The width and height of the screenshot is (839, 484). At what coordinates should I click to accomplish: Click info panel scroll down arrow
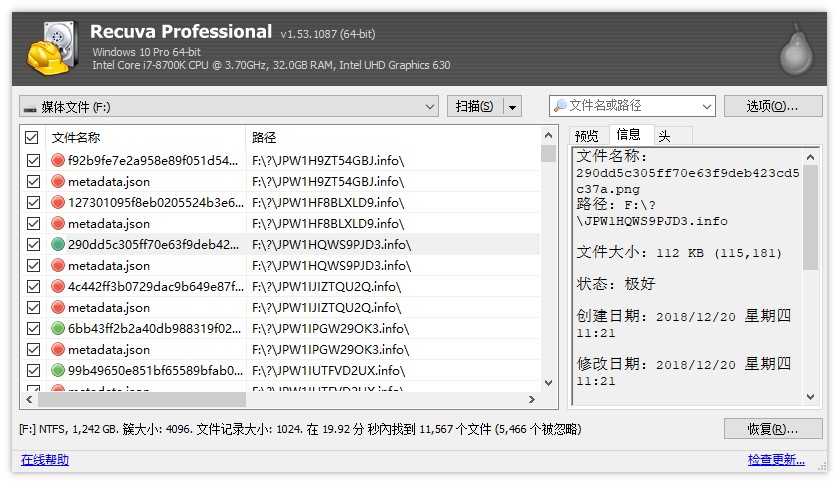[810, 397]
